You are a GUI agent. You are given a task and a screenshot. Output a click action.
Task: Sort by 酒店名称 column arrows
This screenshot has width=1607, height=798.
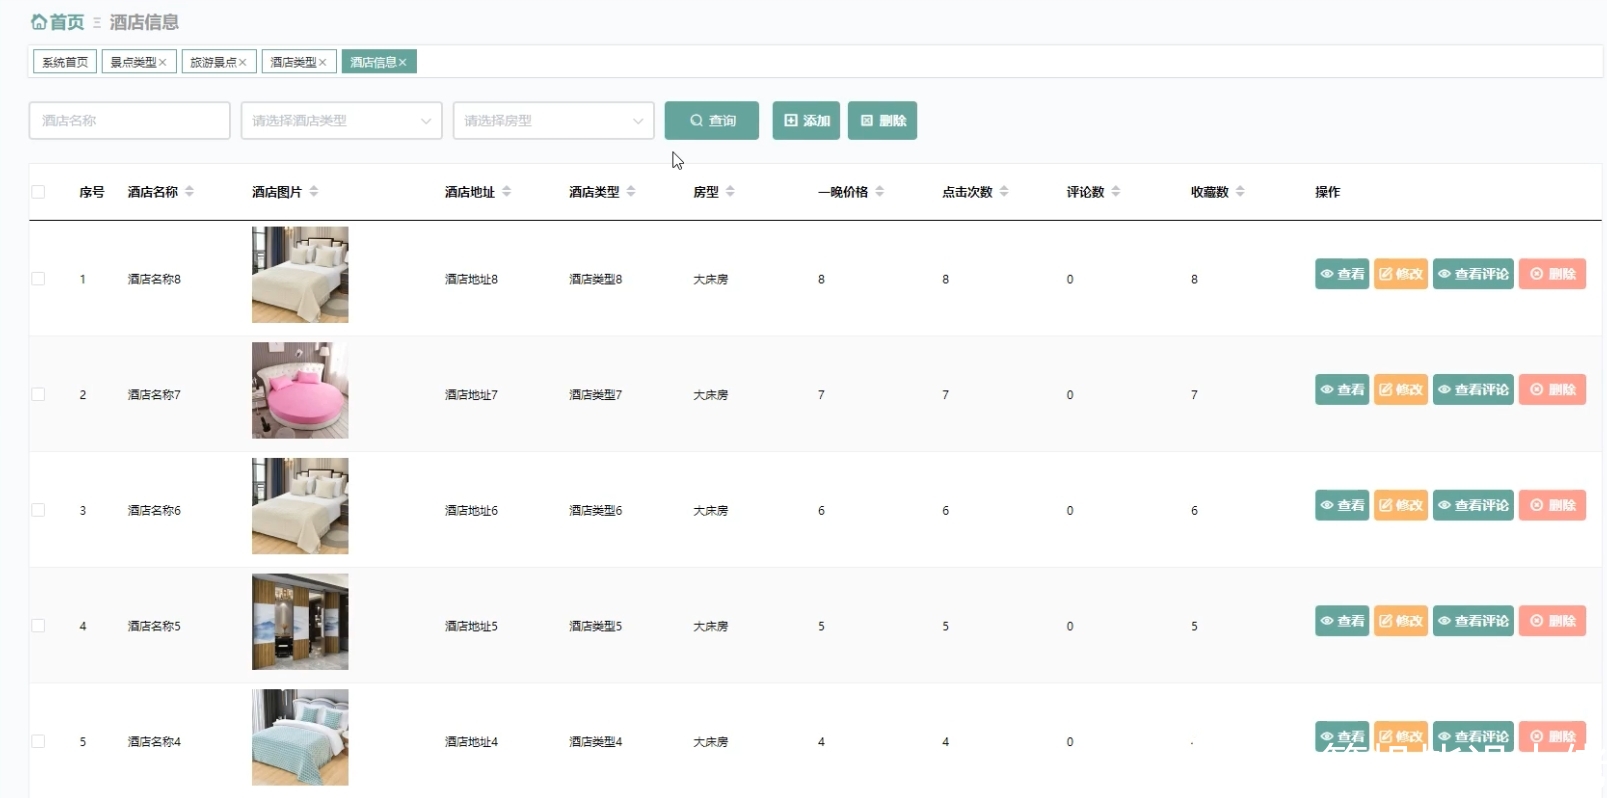[189, 191]
